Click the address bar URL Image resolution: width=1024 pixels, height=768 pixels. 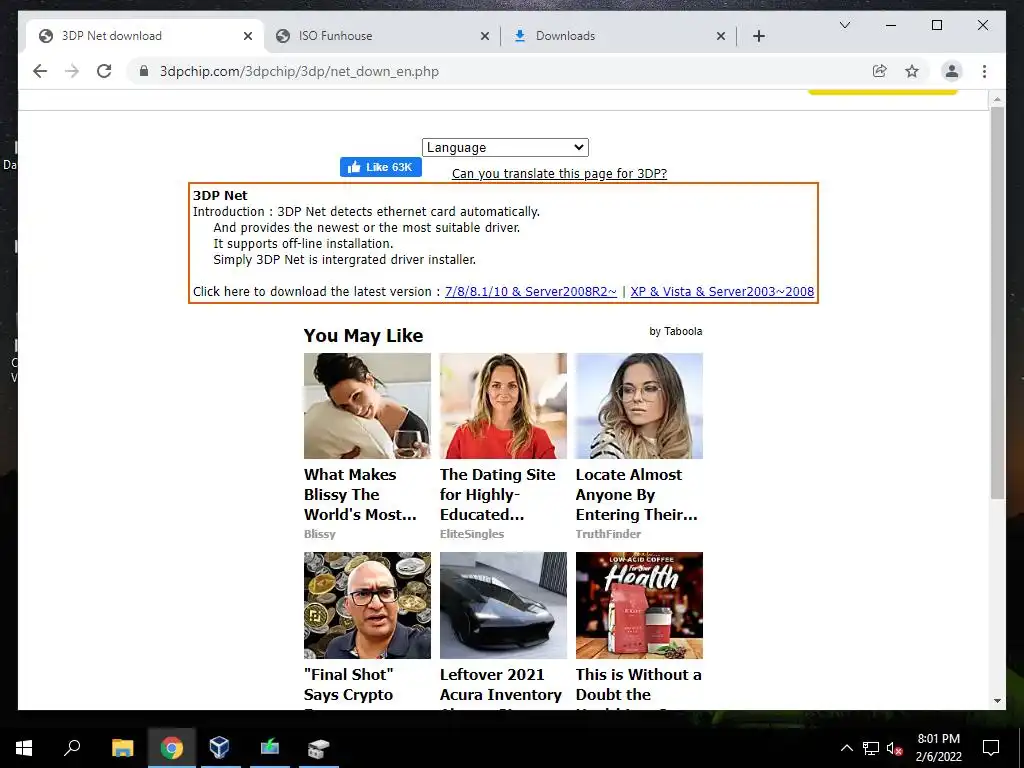[x=299, y=71]
